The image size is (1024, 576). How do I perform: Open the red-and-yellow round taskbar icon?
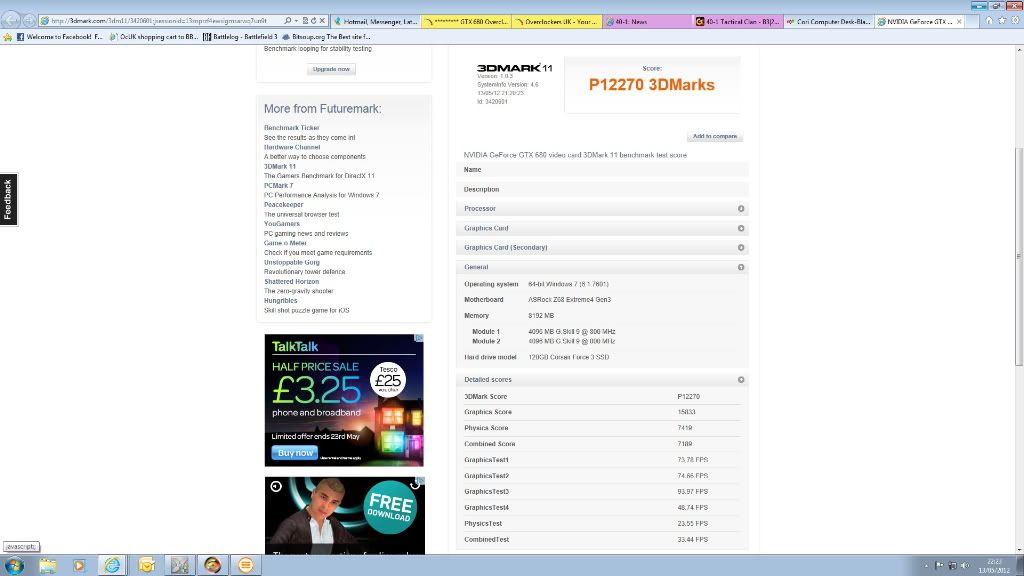coord(212,565)
